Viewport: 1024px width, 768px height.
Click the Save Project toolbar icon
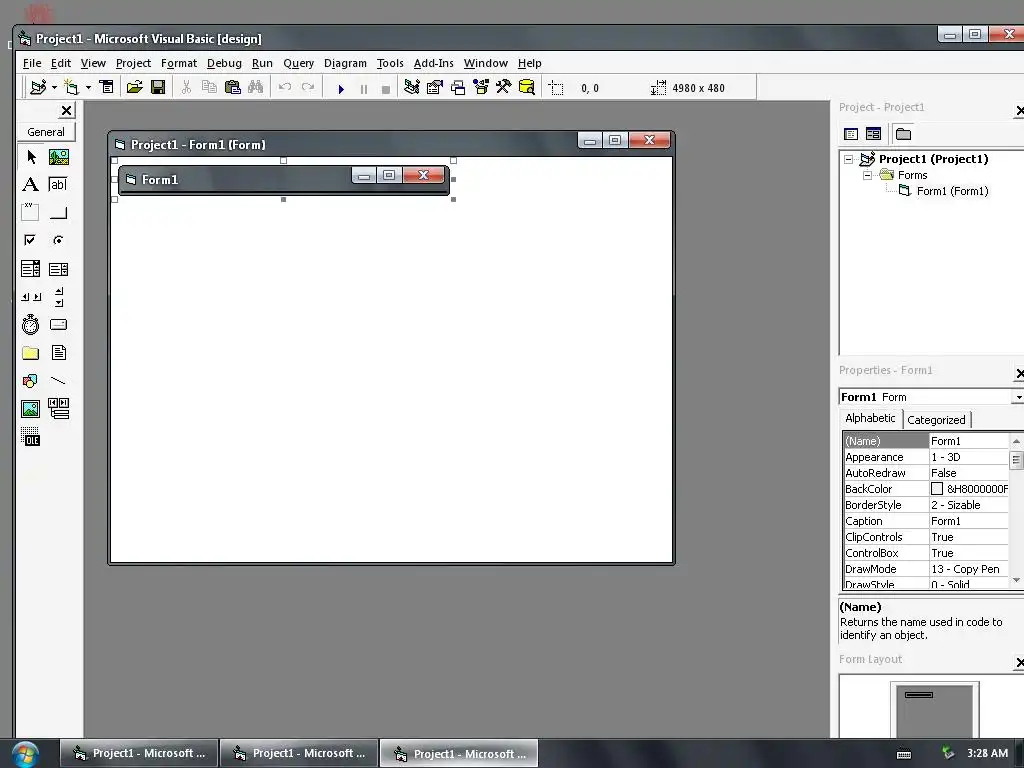pyautogui.click(x=158, y=87)
